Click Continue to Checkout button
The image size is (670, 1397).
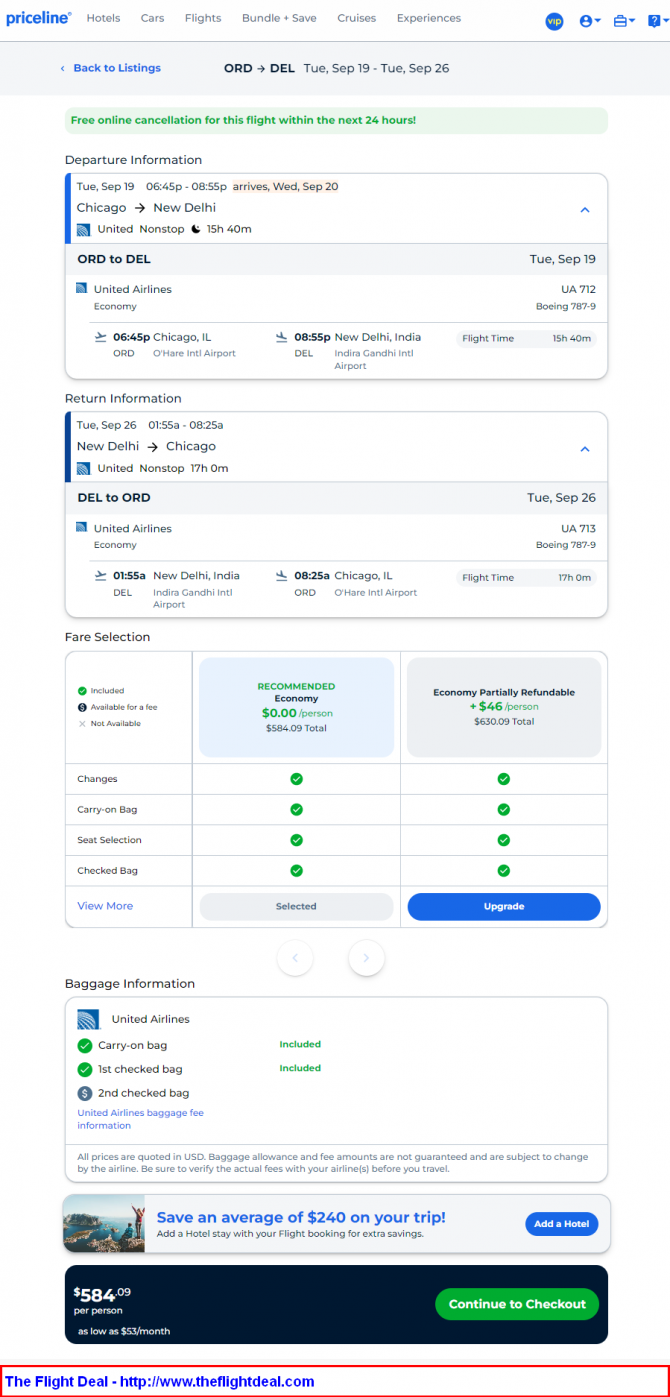[x=517, y=1304]
